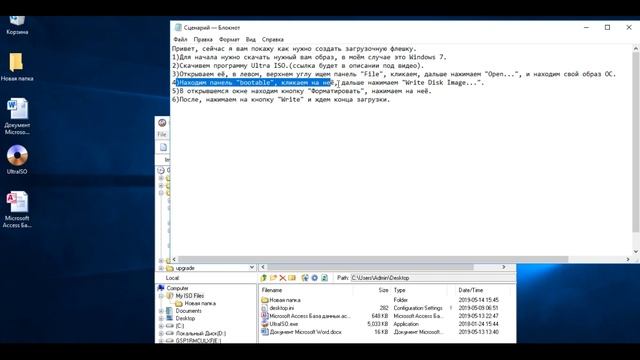Click the Word docx file icon in list
This screenshot has height=360, width=640.
264,332
